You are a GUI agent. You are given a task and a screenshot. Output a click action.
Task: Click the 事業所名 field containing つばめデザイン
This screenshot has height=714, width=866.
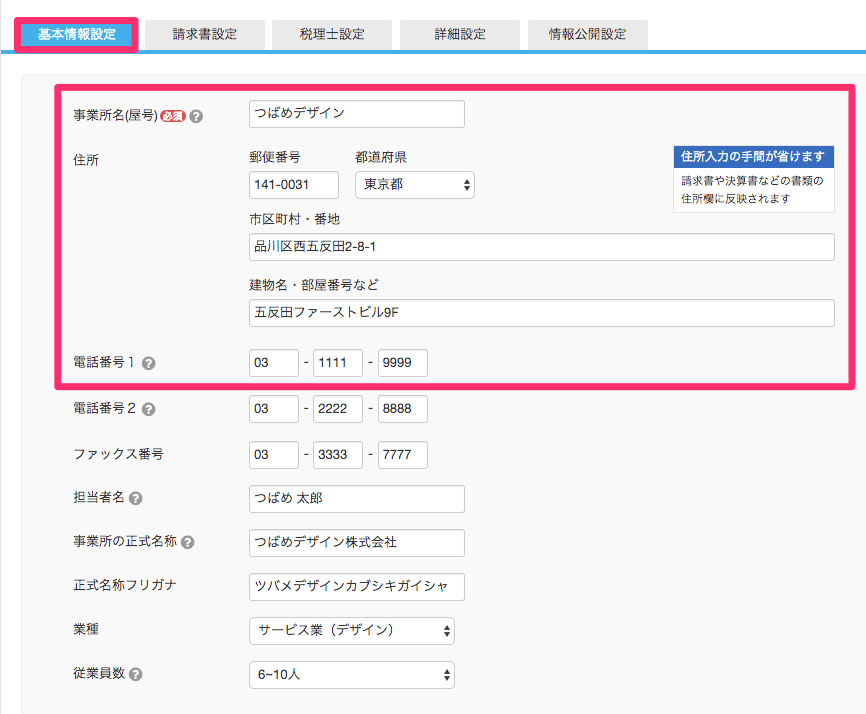pyautogui.click(x=357, y=114)
